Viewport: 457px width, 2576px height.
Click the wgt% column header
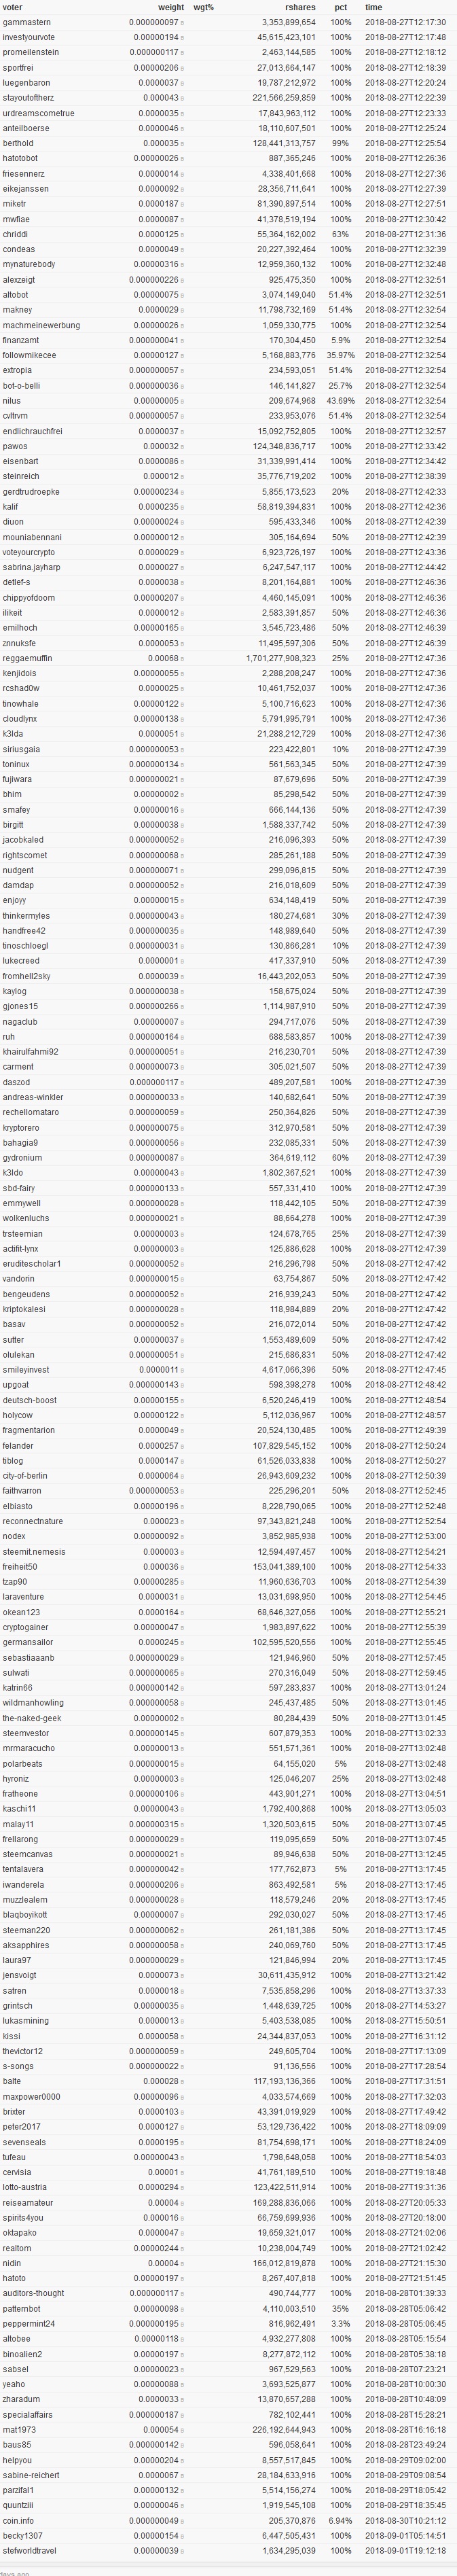coord(203,7)
